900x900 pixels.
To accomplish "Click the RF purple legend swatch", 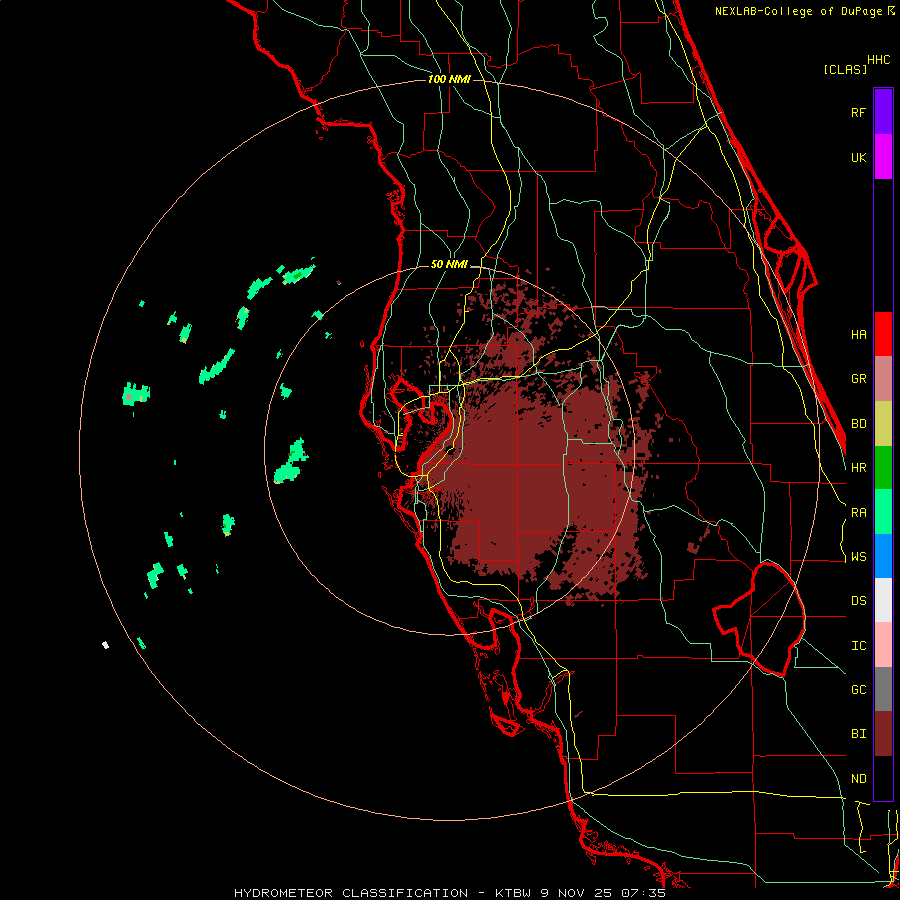I will (883, 112).
